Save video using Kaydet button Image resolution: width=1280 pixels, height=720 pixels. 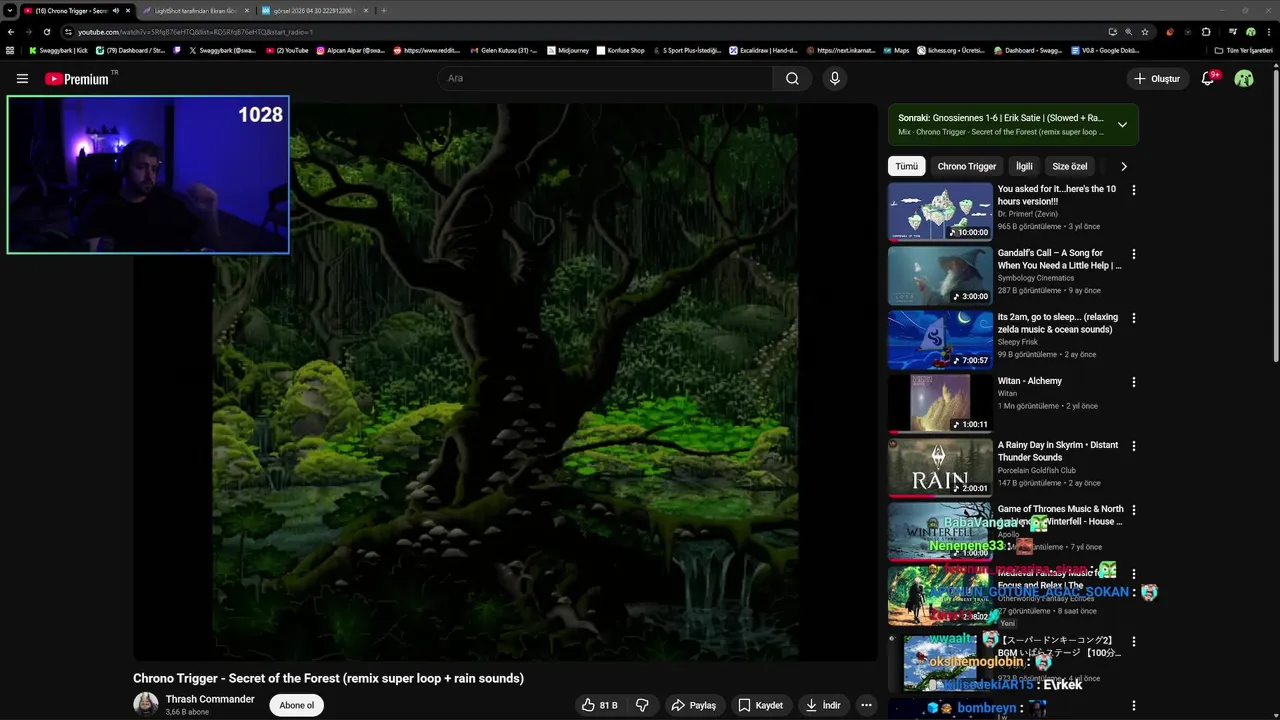coord(761,705)
